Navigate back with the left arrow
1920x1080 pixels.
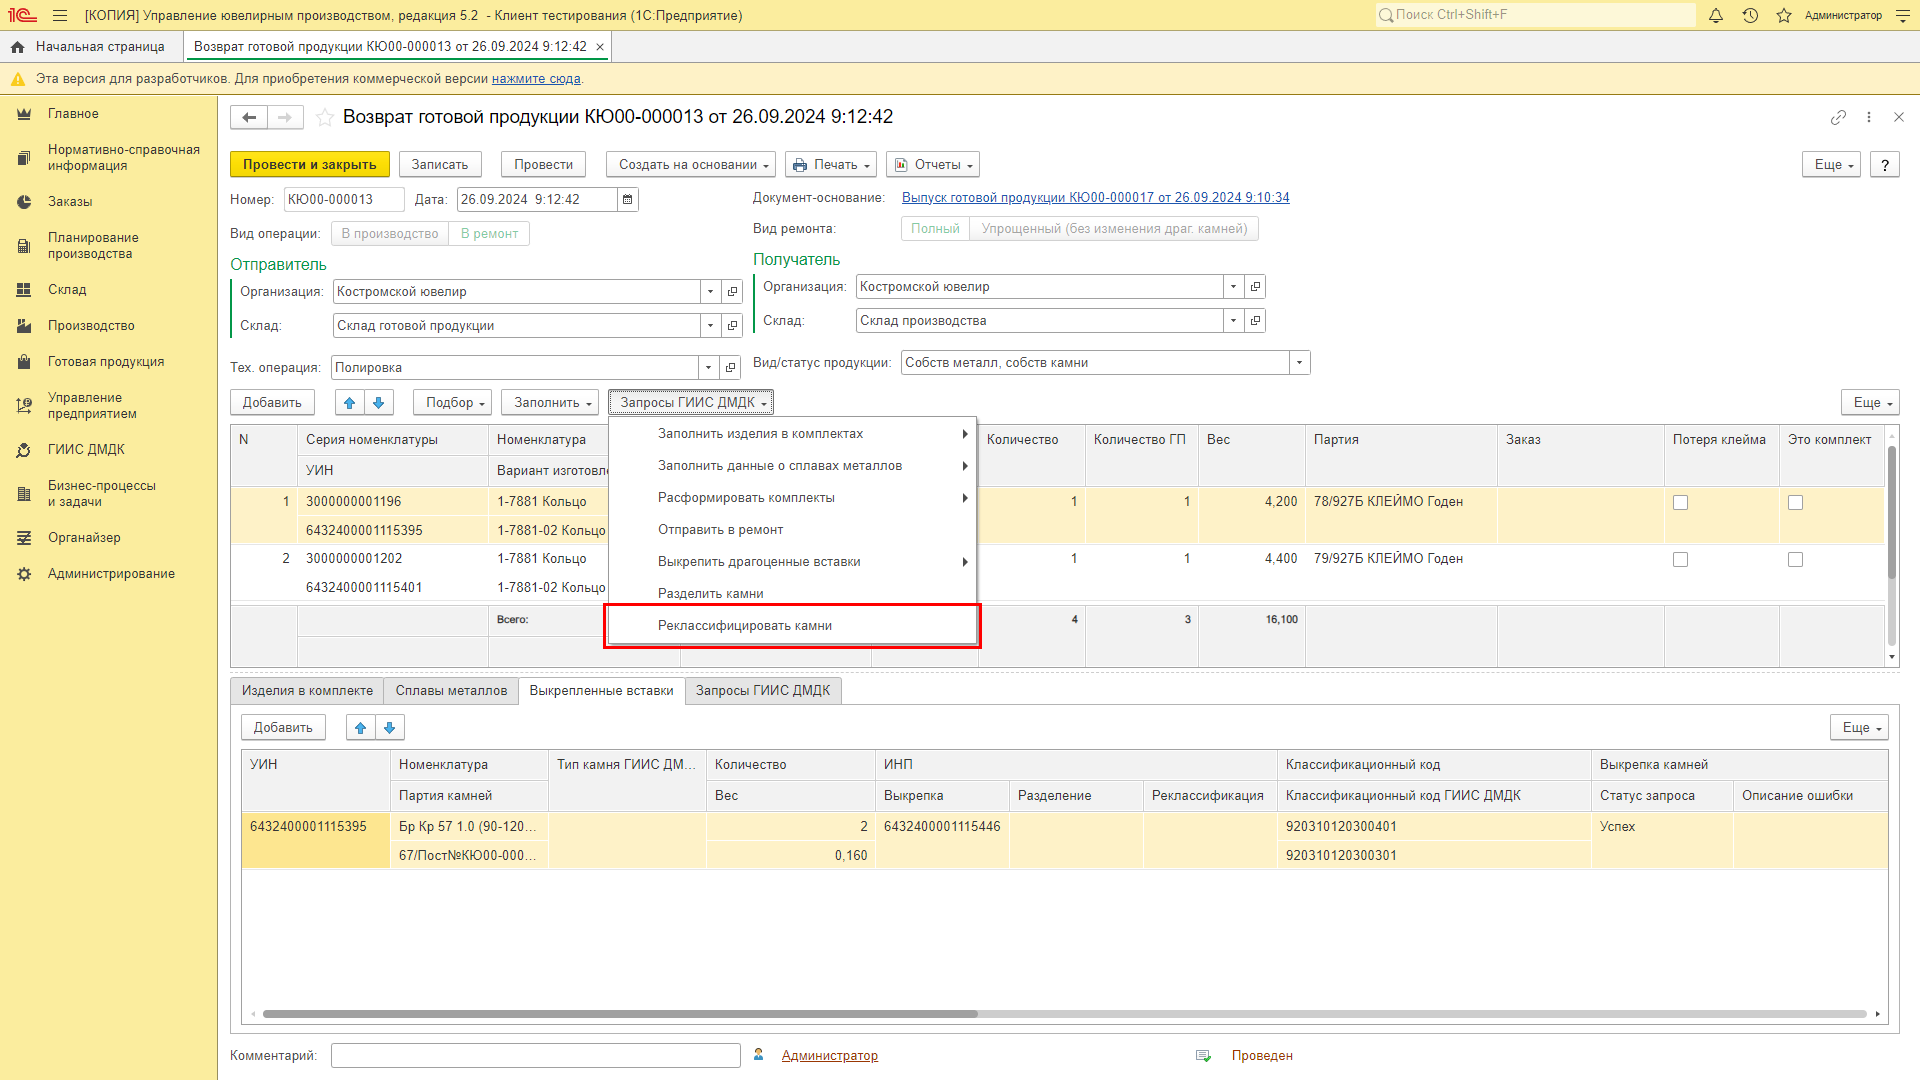(x=249, y=117)
